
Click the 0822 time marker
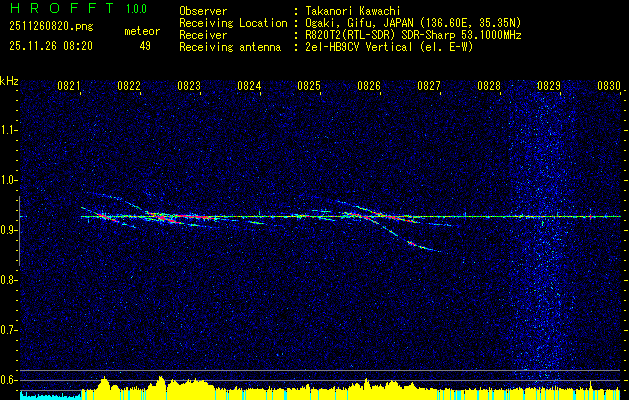(129, 85)
